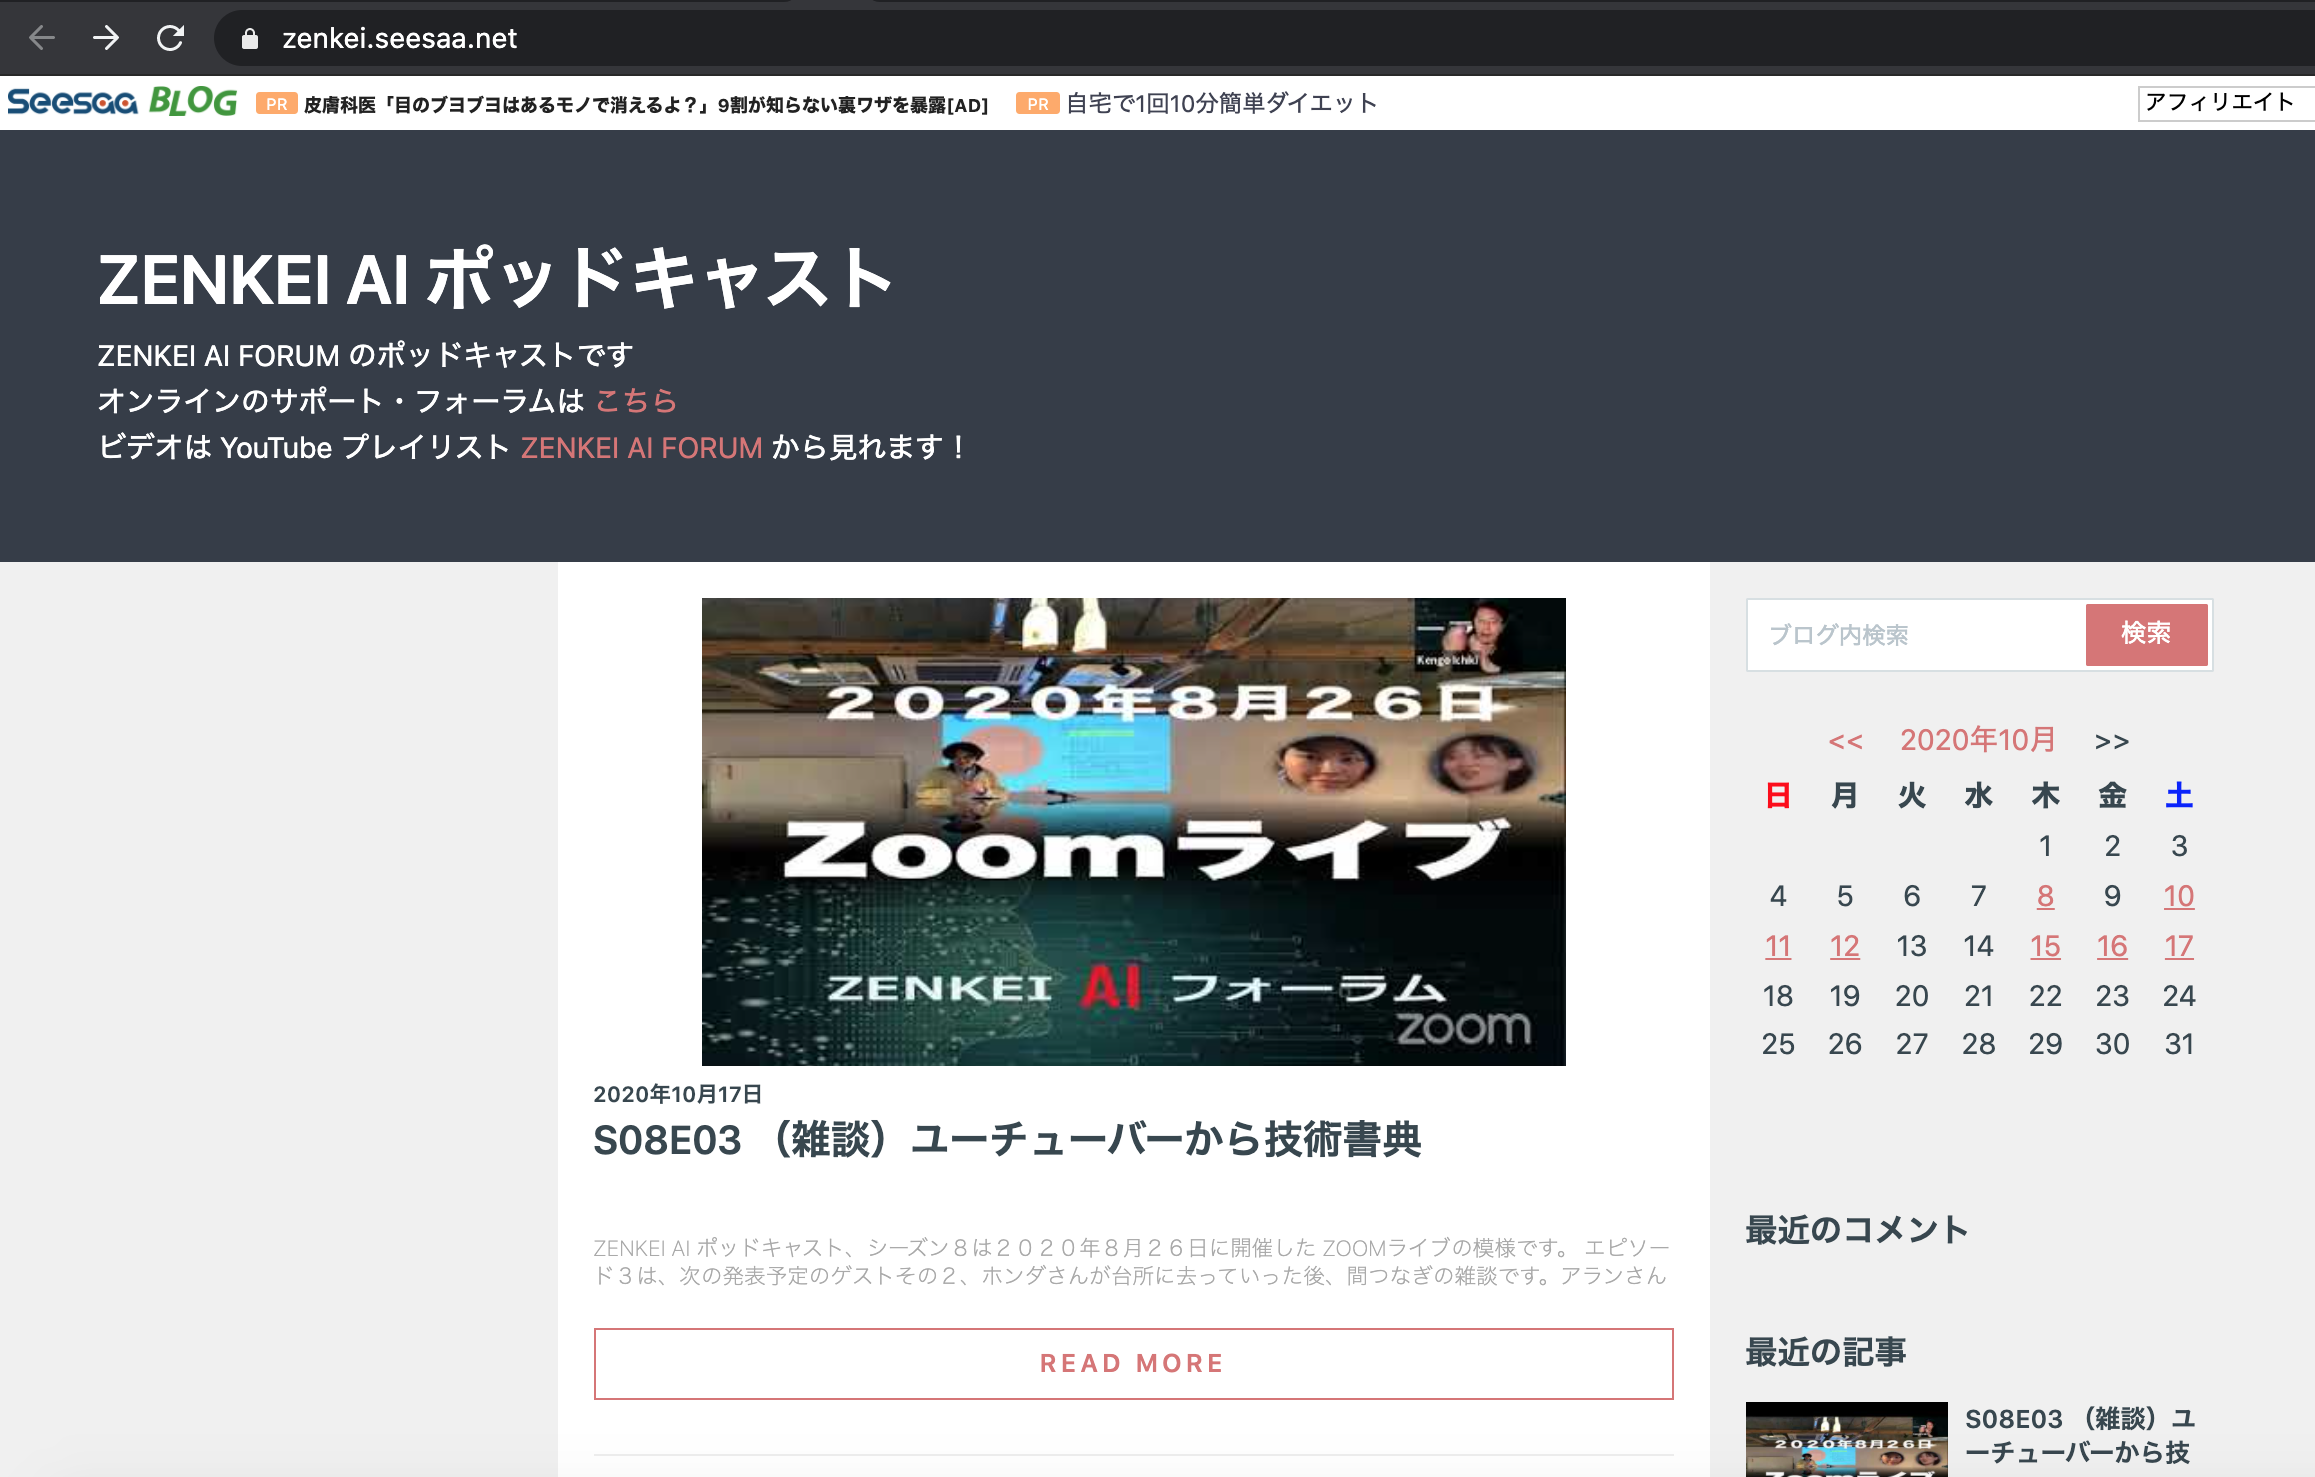Click the subtitle ZENKEI AI FORUM のポッドキャストです
The height and width of the screenshot is (1477, 2315).
(x=365, y=355)
